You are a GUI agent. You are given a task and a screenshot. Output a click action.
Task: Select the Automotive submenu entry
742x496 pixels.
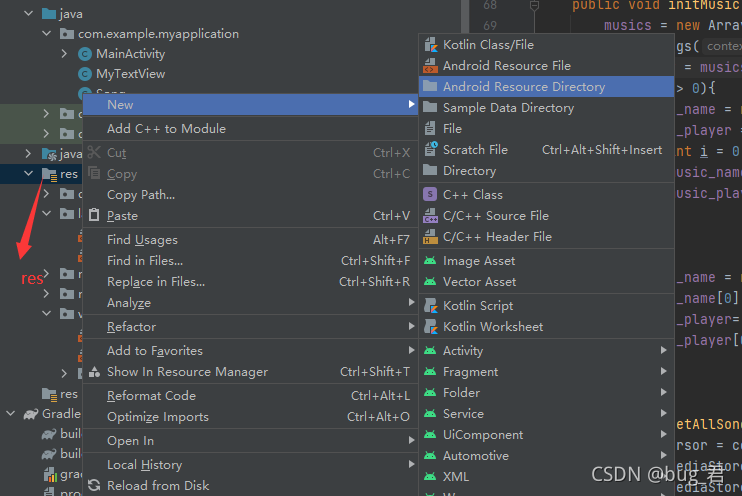click(x=547, y=455)
